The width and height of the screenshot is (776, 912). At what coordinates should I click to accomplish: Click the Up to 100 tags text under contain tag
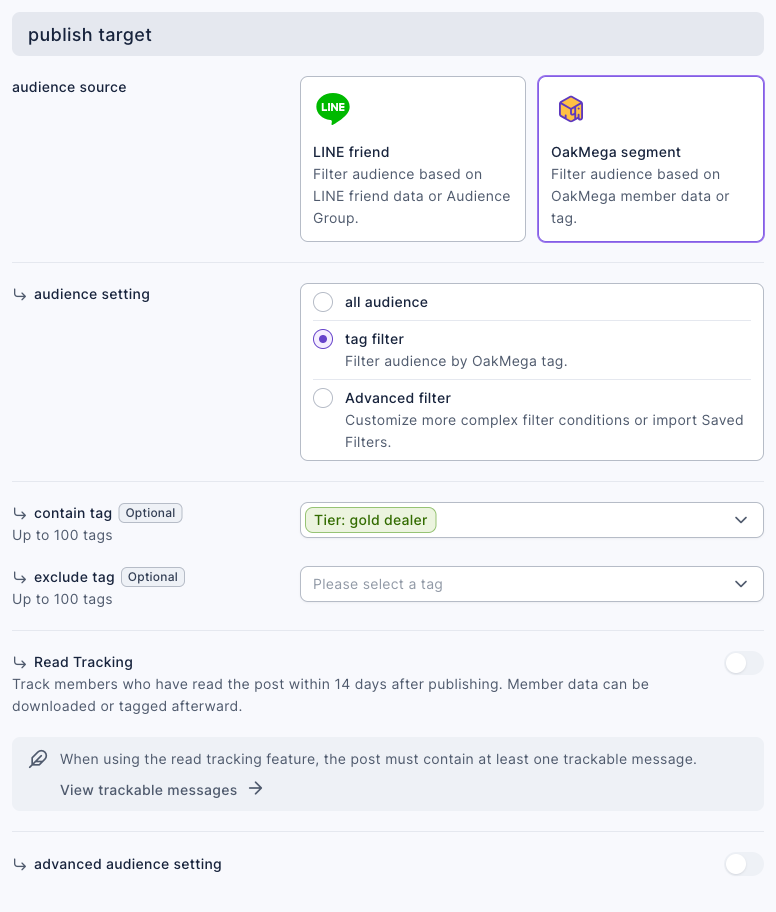[x=62, y=535]
